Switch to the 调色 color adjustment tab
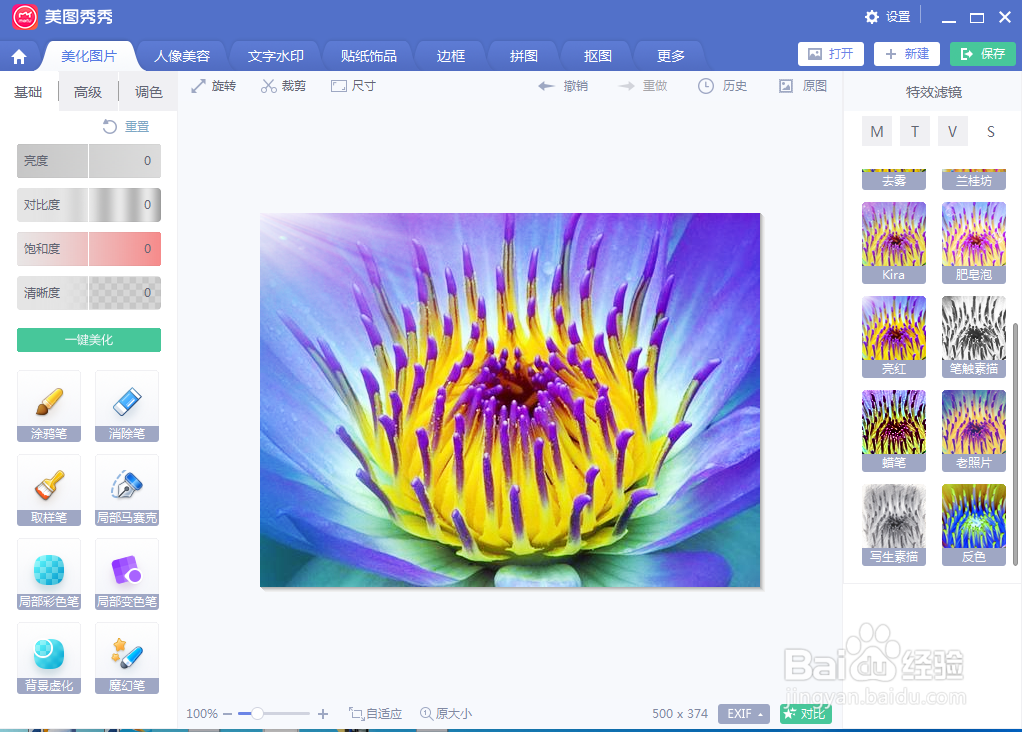1022x732 pixels. tap(147, 90)
